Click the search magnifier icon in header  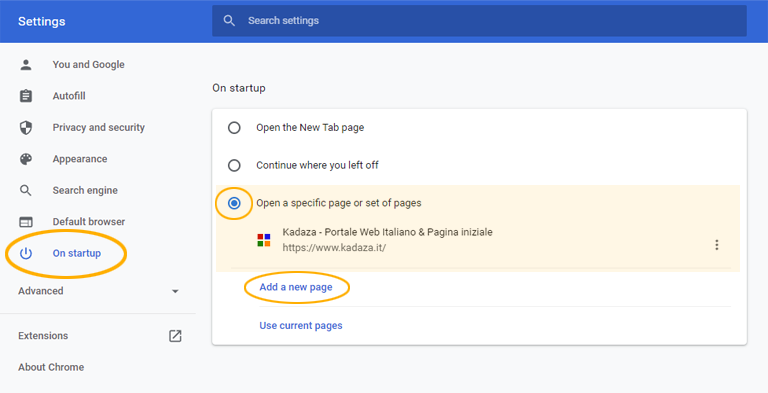pos(229,21)
